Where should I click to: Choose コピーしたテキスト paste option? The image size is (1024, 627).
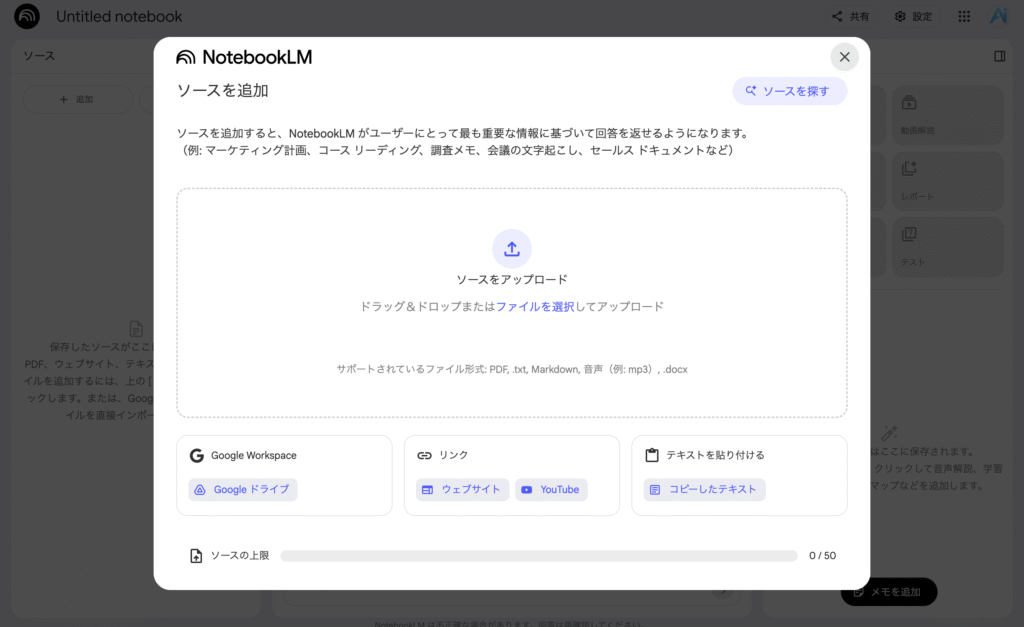tap(704, 490)
